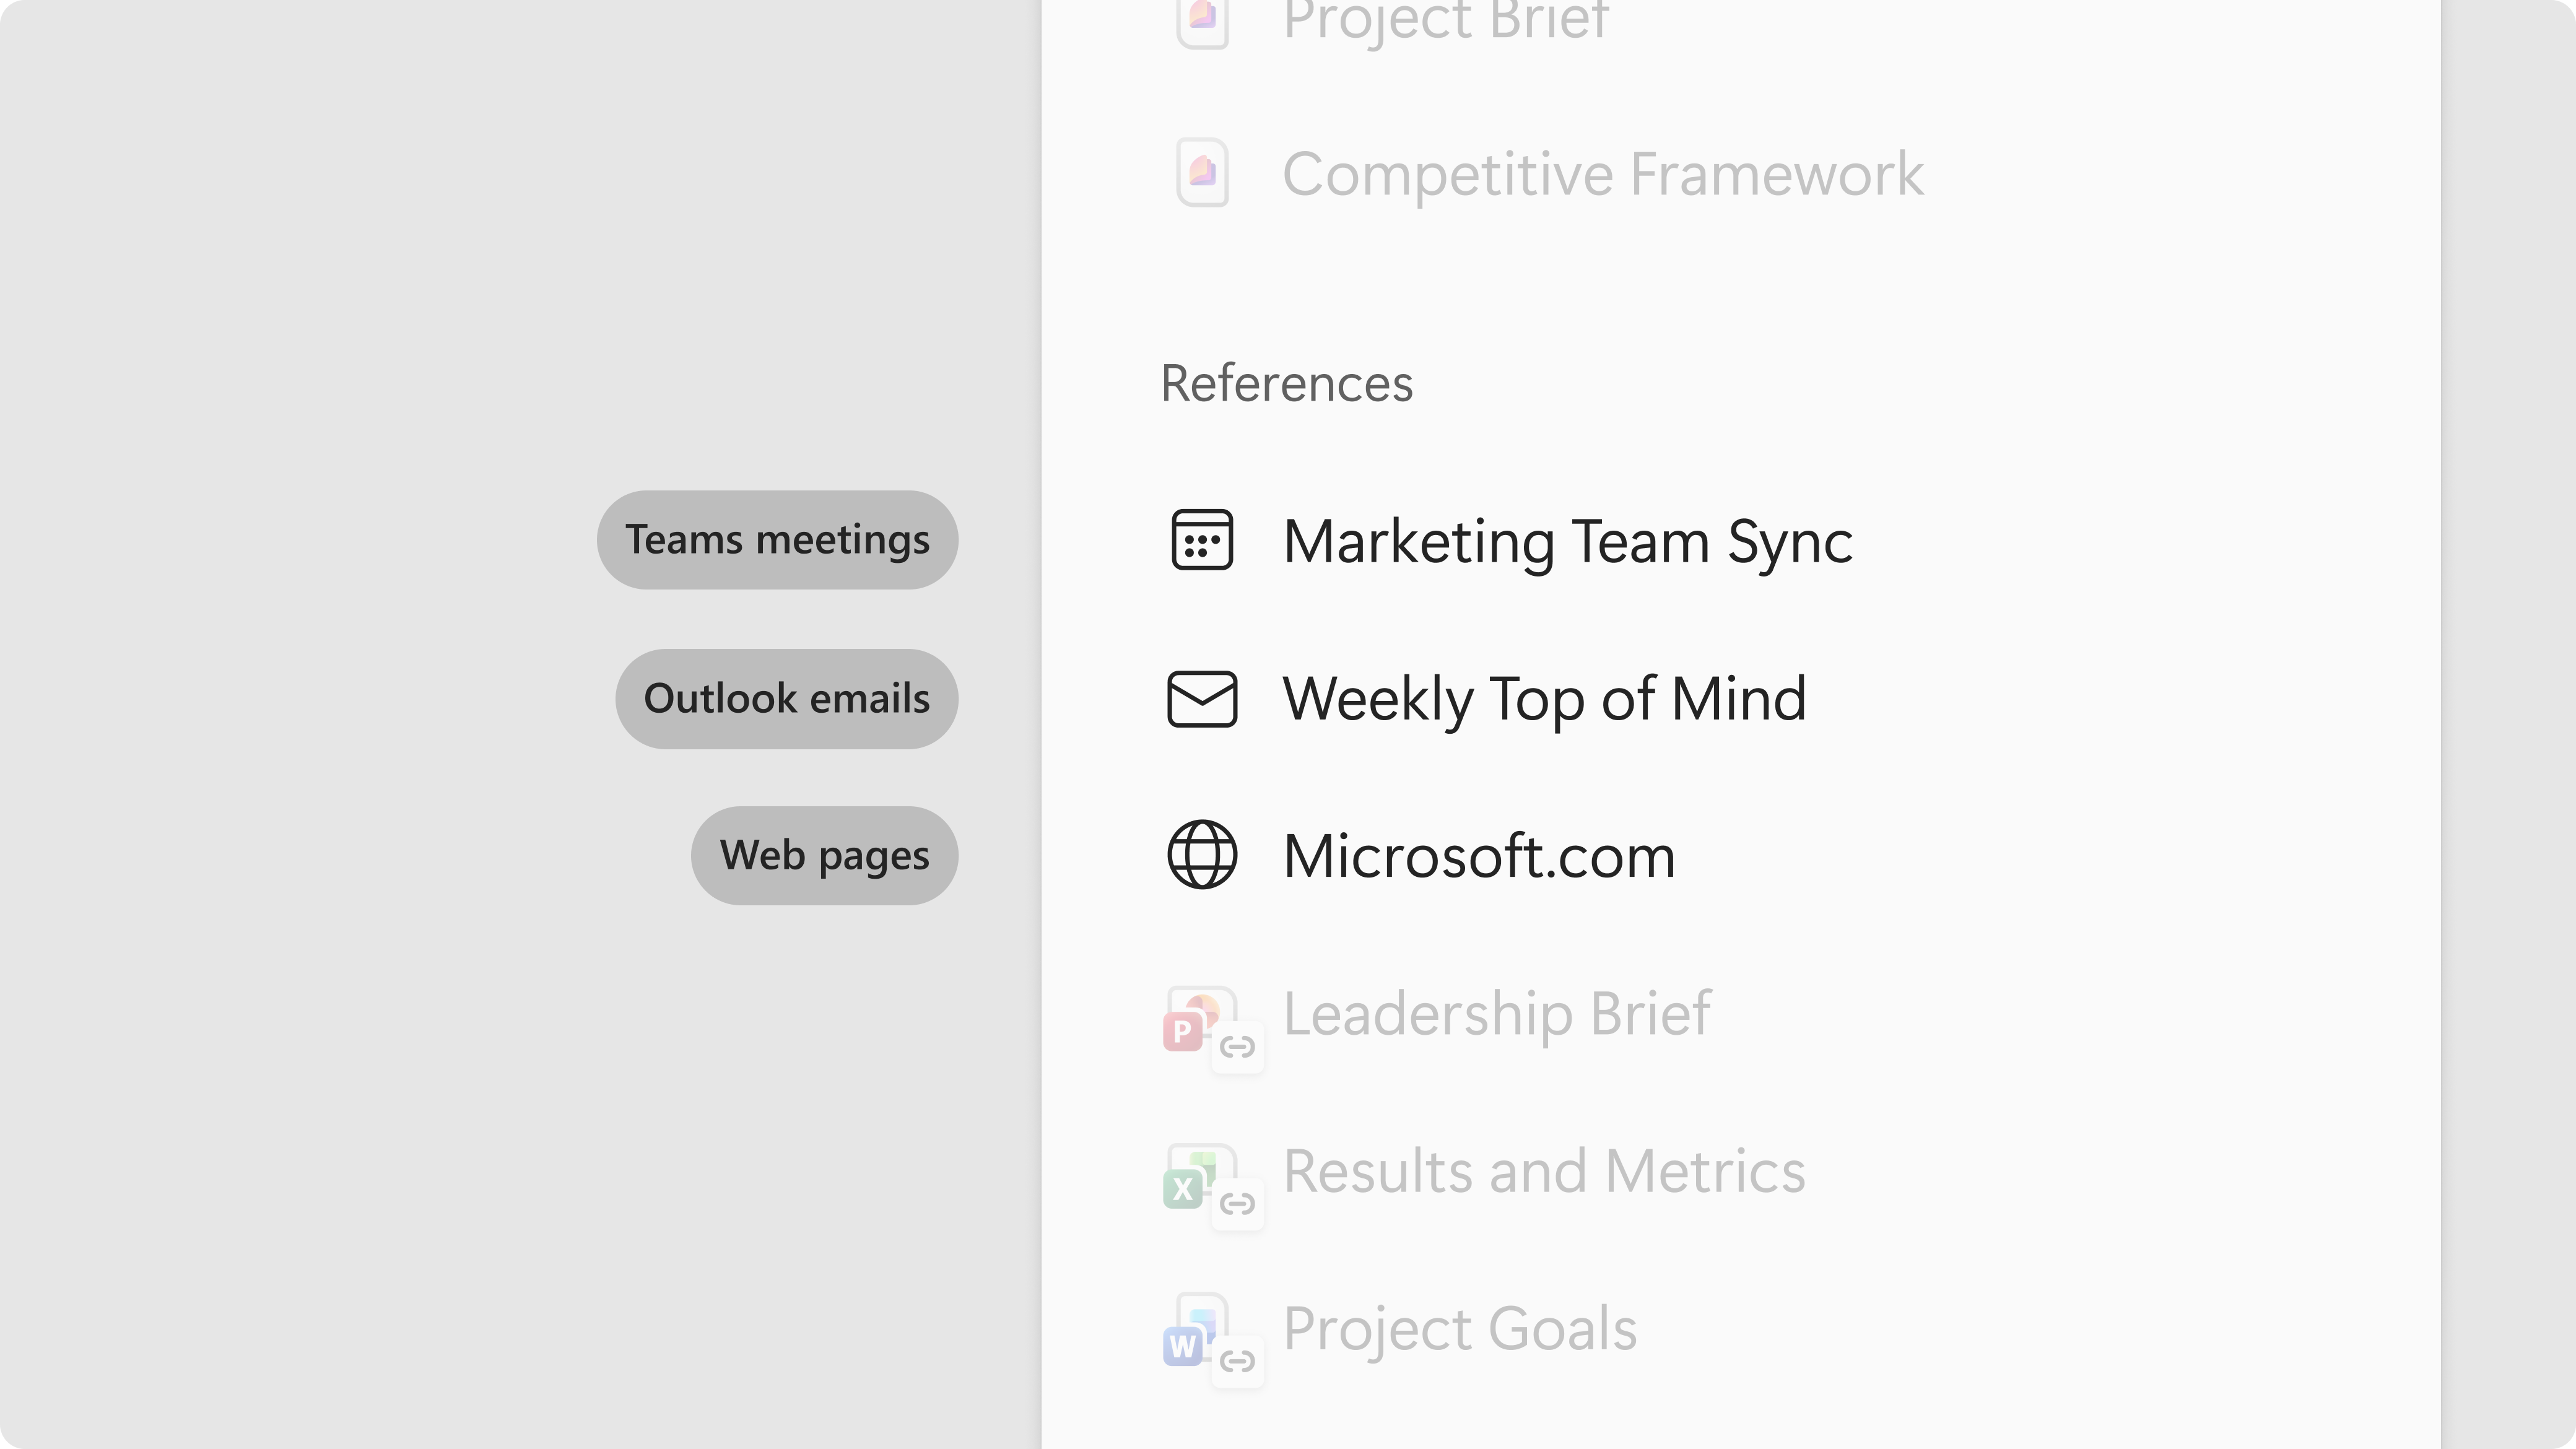Click the page icon beside Competitive Framework
2576x1449 pixels.
tap(1202, 173)
